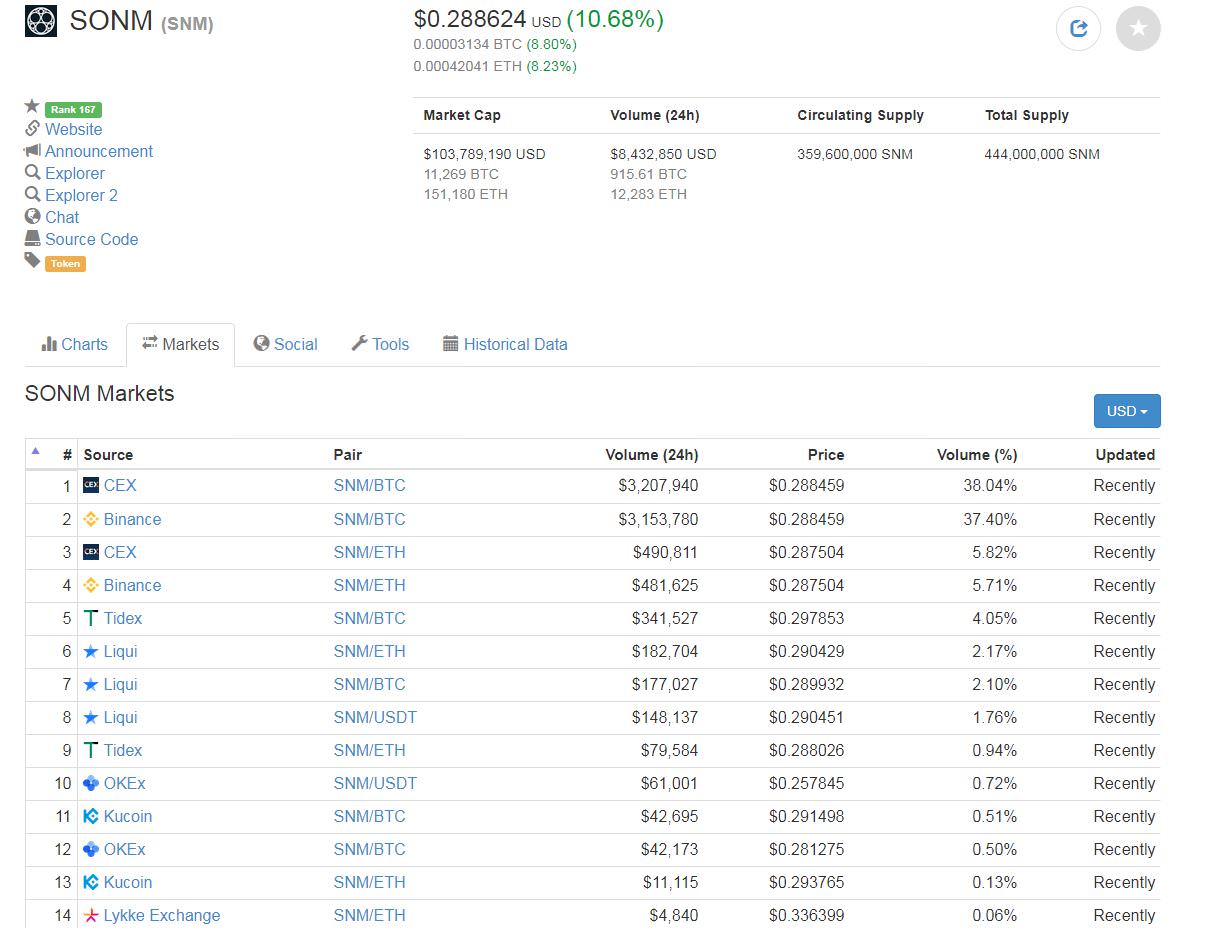Click the Token tag badge
This screenshot has width=1212, height=928.
[x=65, y=264]
